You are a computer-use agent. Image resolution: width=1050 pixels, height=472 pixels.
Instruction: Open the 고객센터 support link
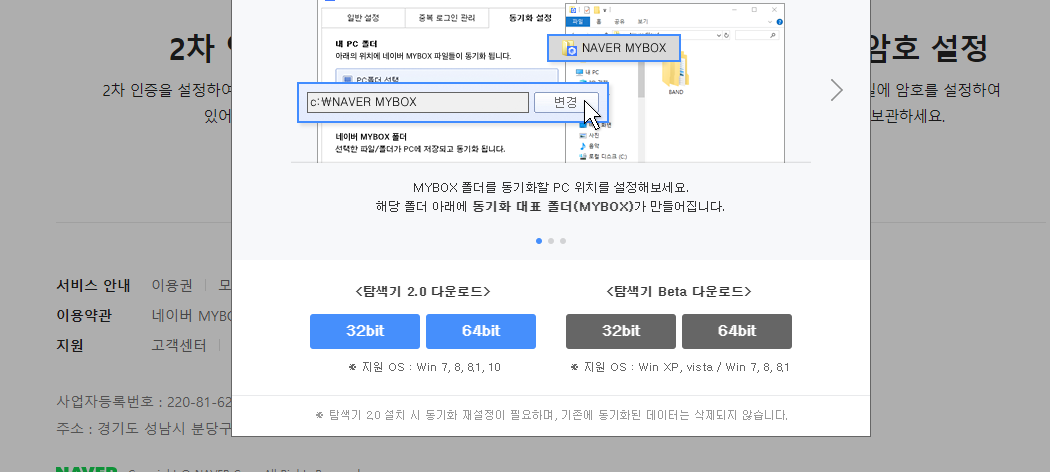179,345
